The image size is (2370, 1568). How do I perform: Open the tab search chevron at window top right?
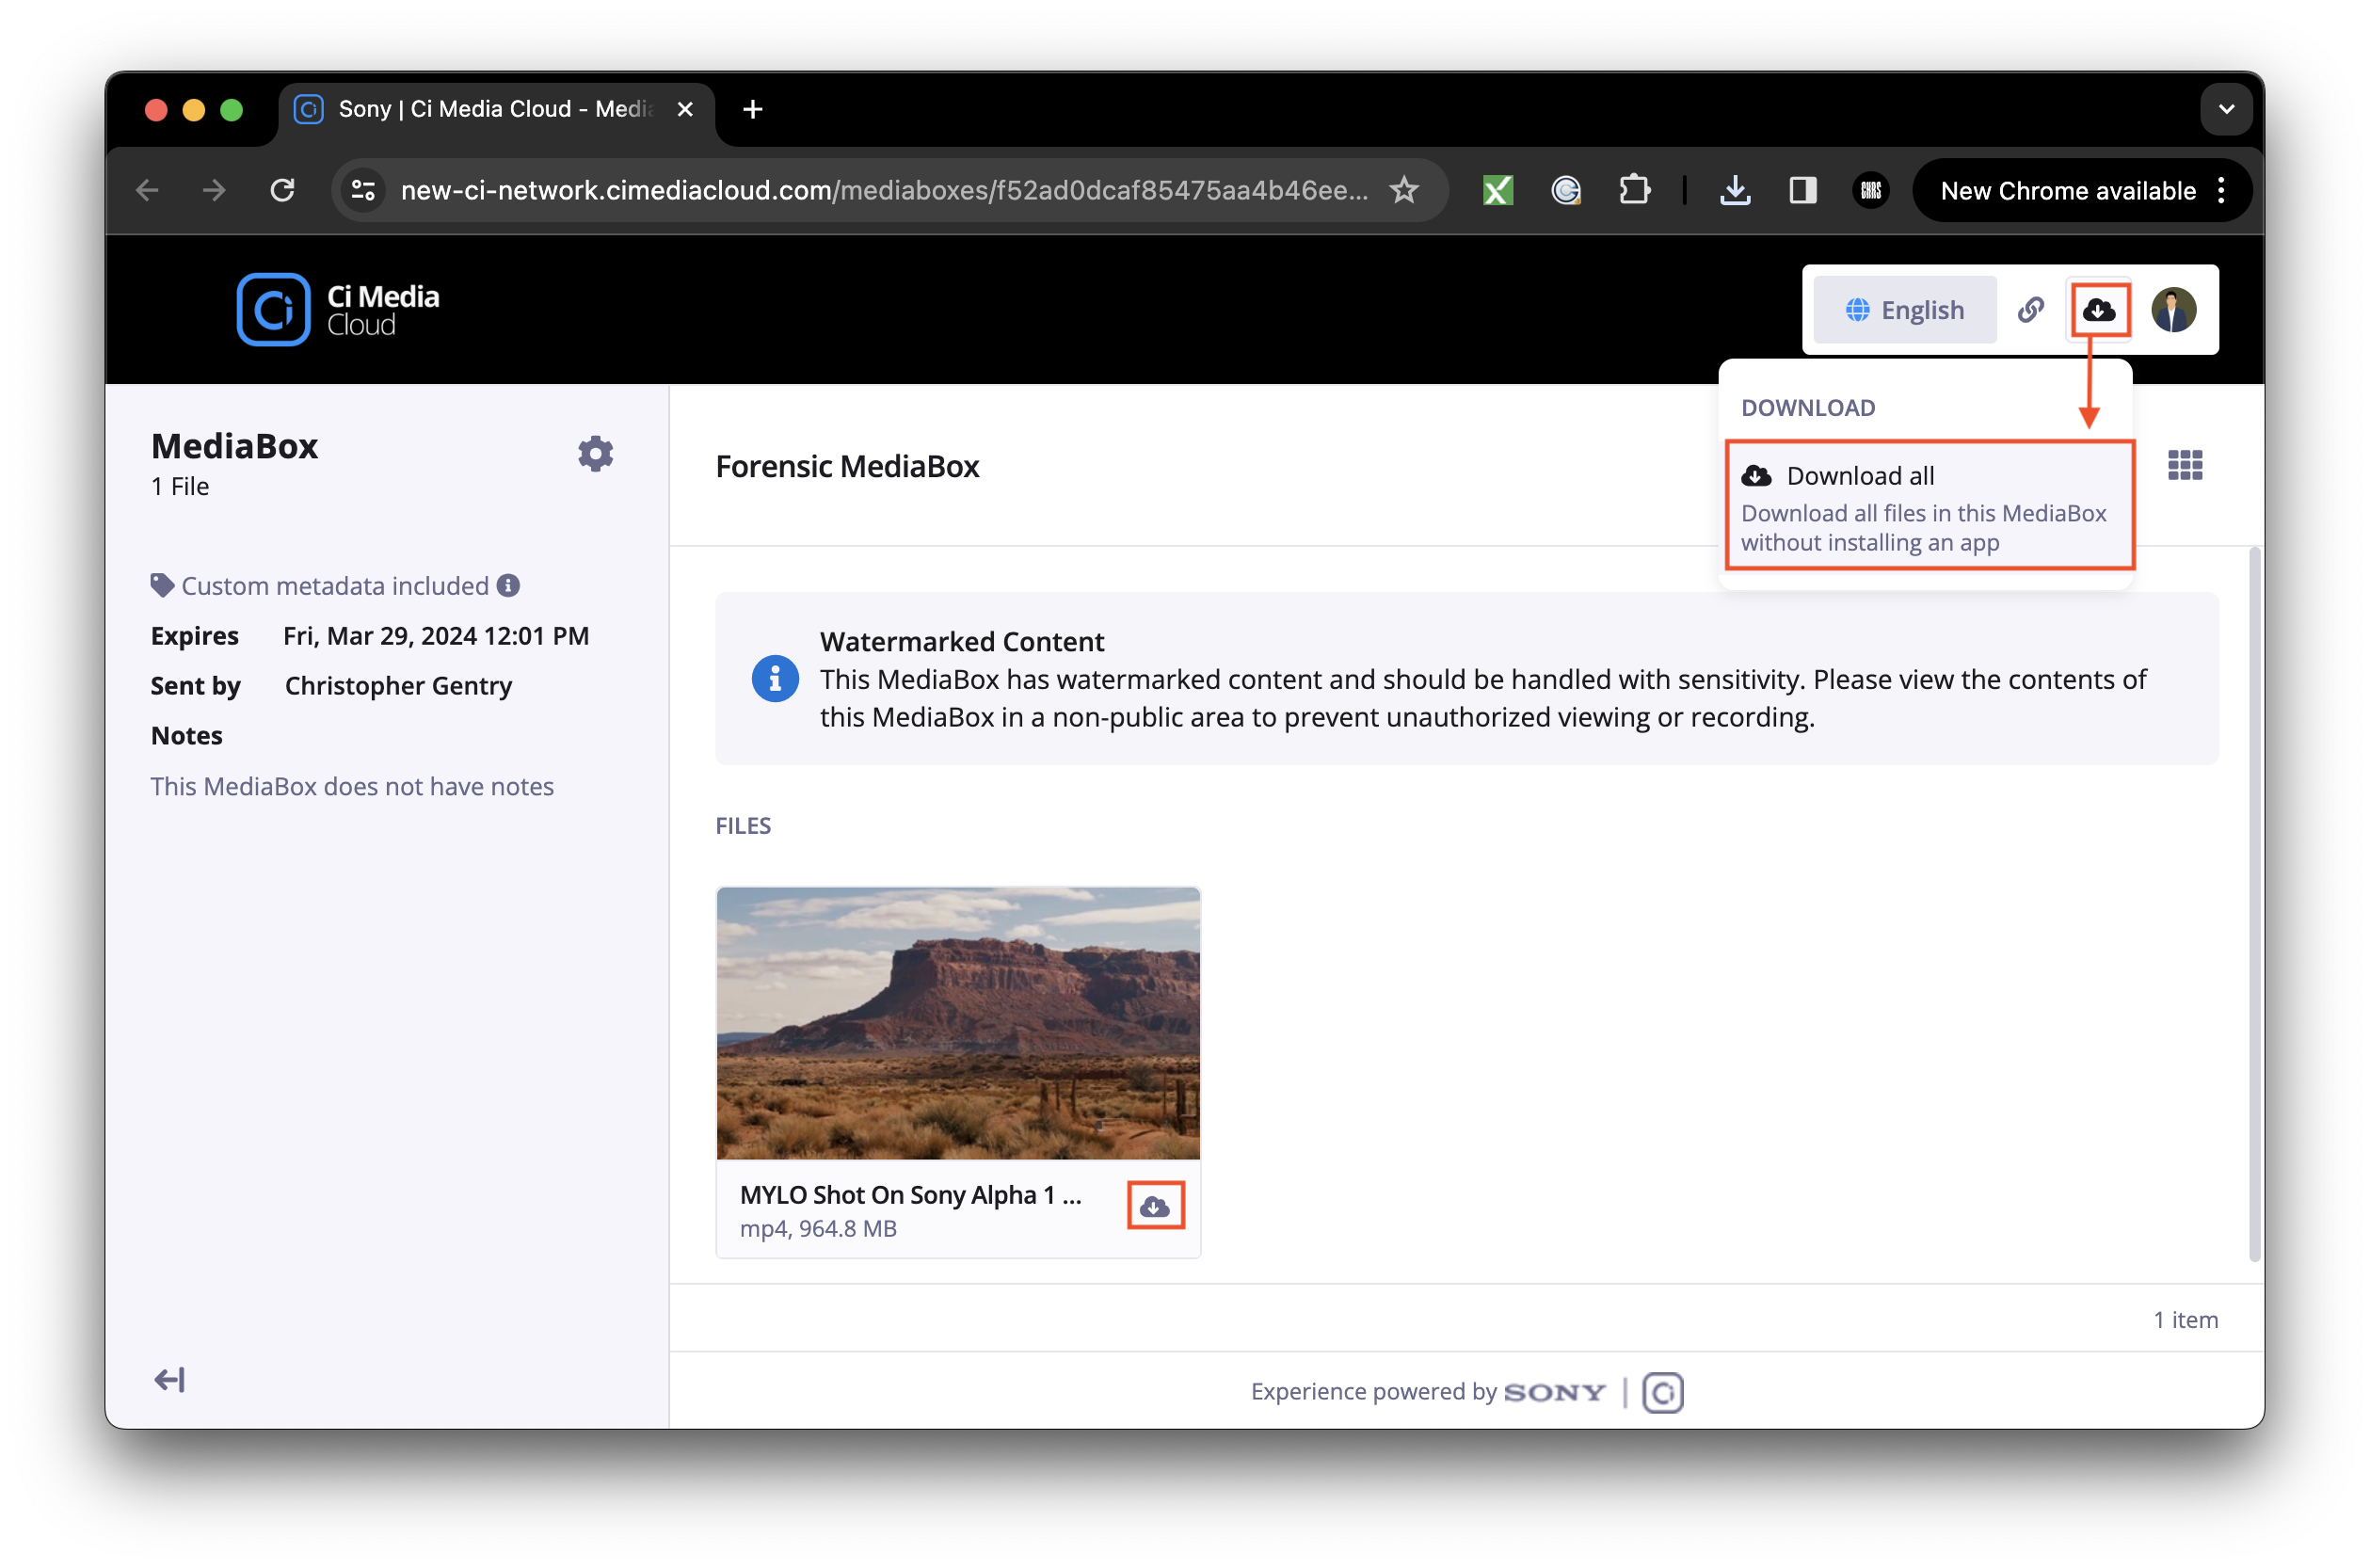(x=2226, y=109)
